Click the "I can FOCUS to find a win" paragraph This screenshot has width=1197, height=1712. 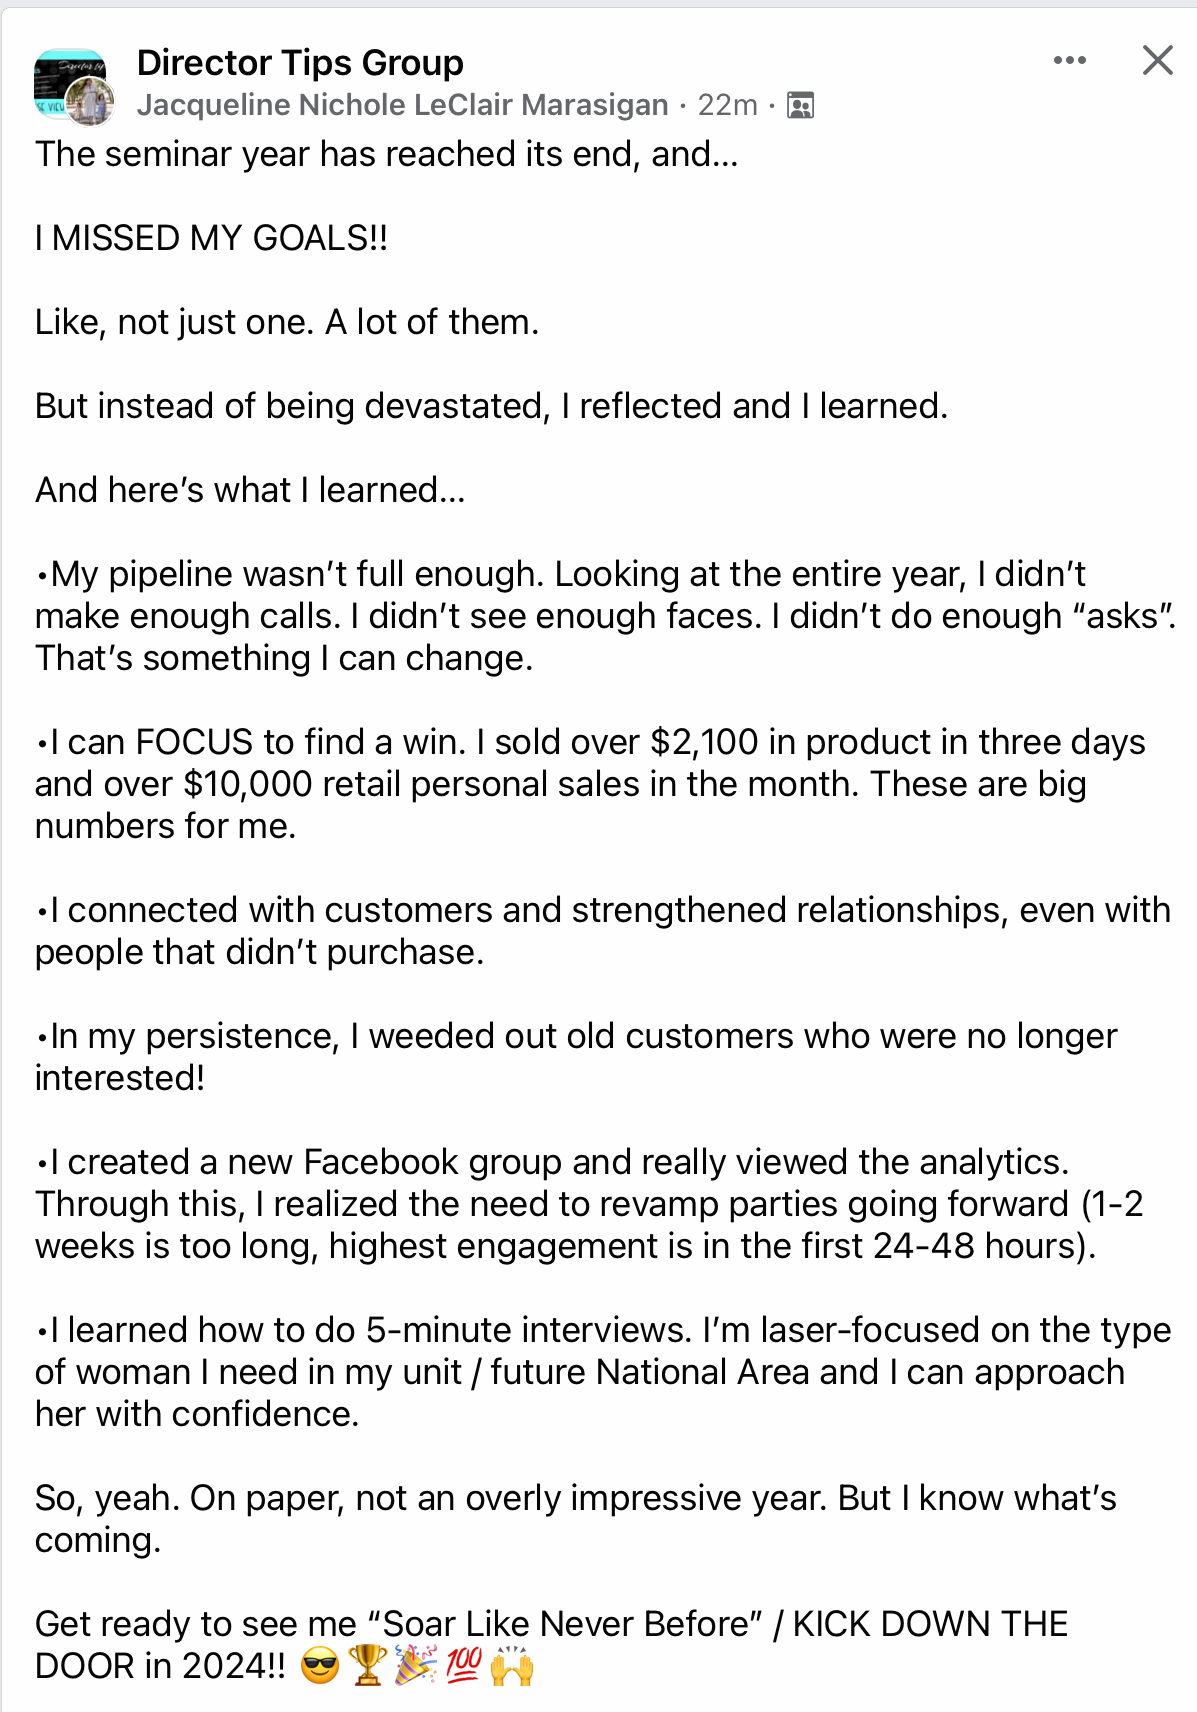coord(590,784)
